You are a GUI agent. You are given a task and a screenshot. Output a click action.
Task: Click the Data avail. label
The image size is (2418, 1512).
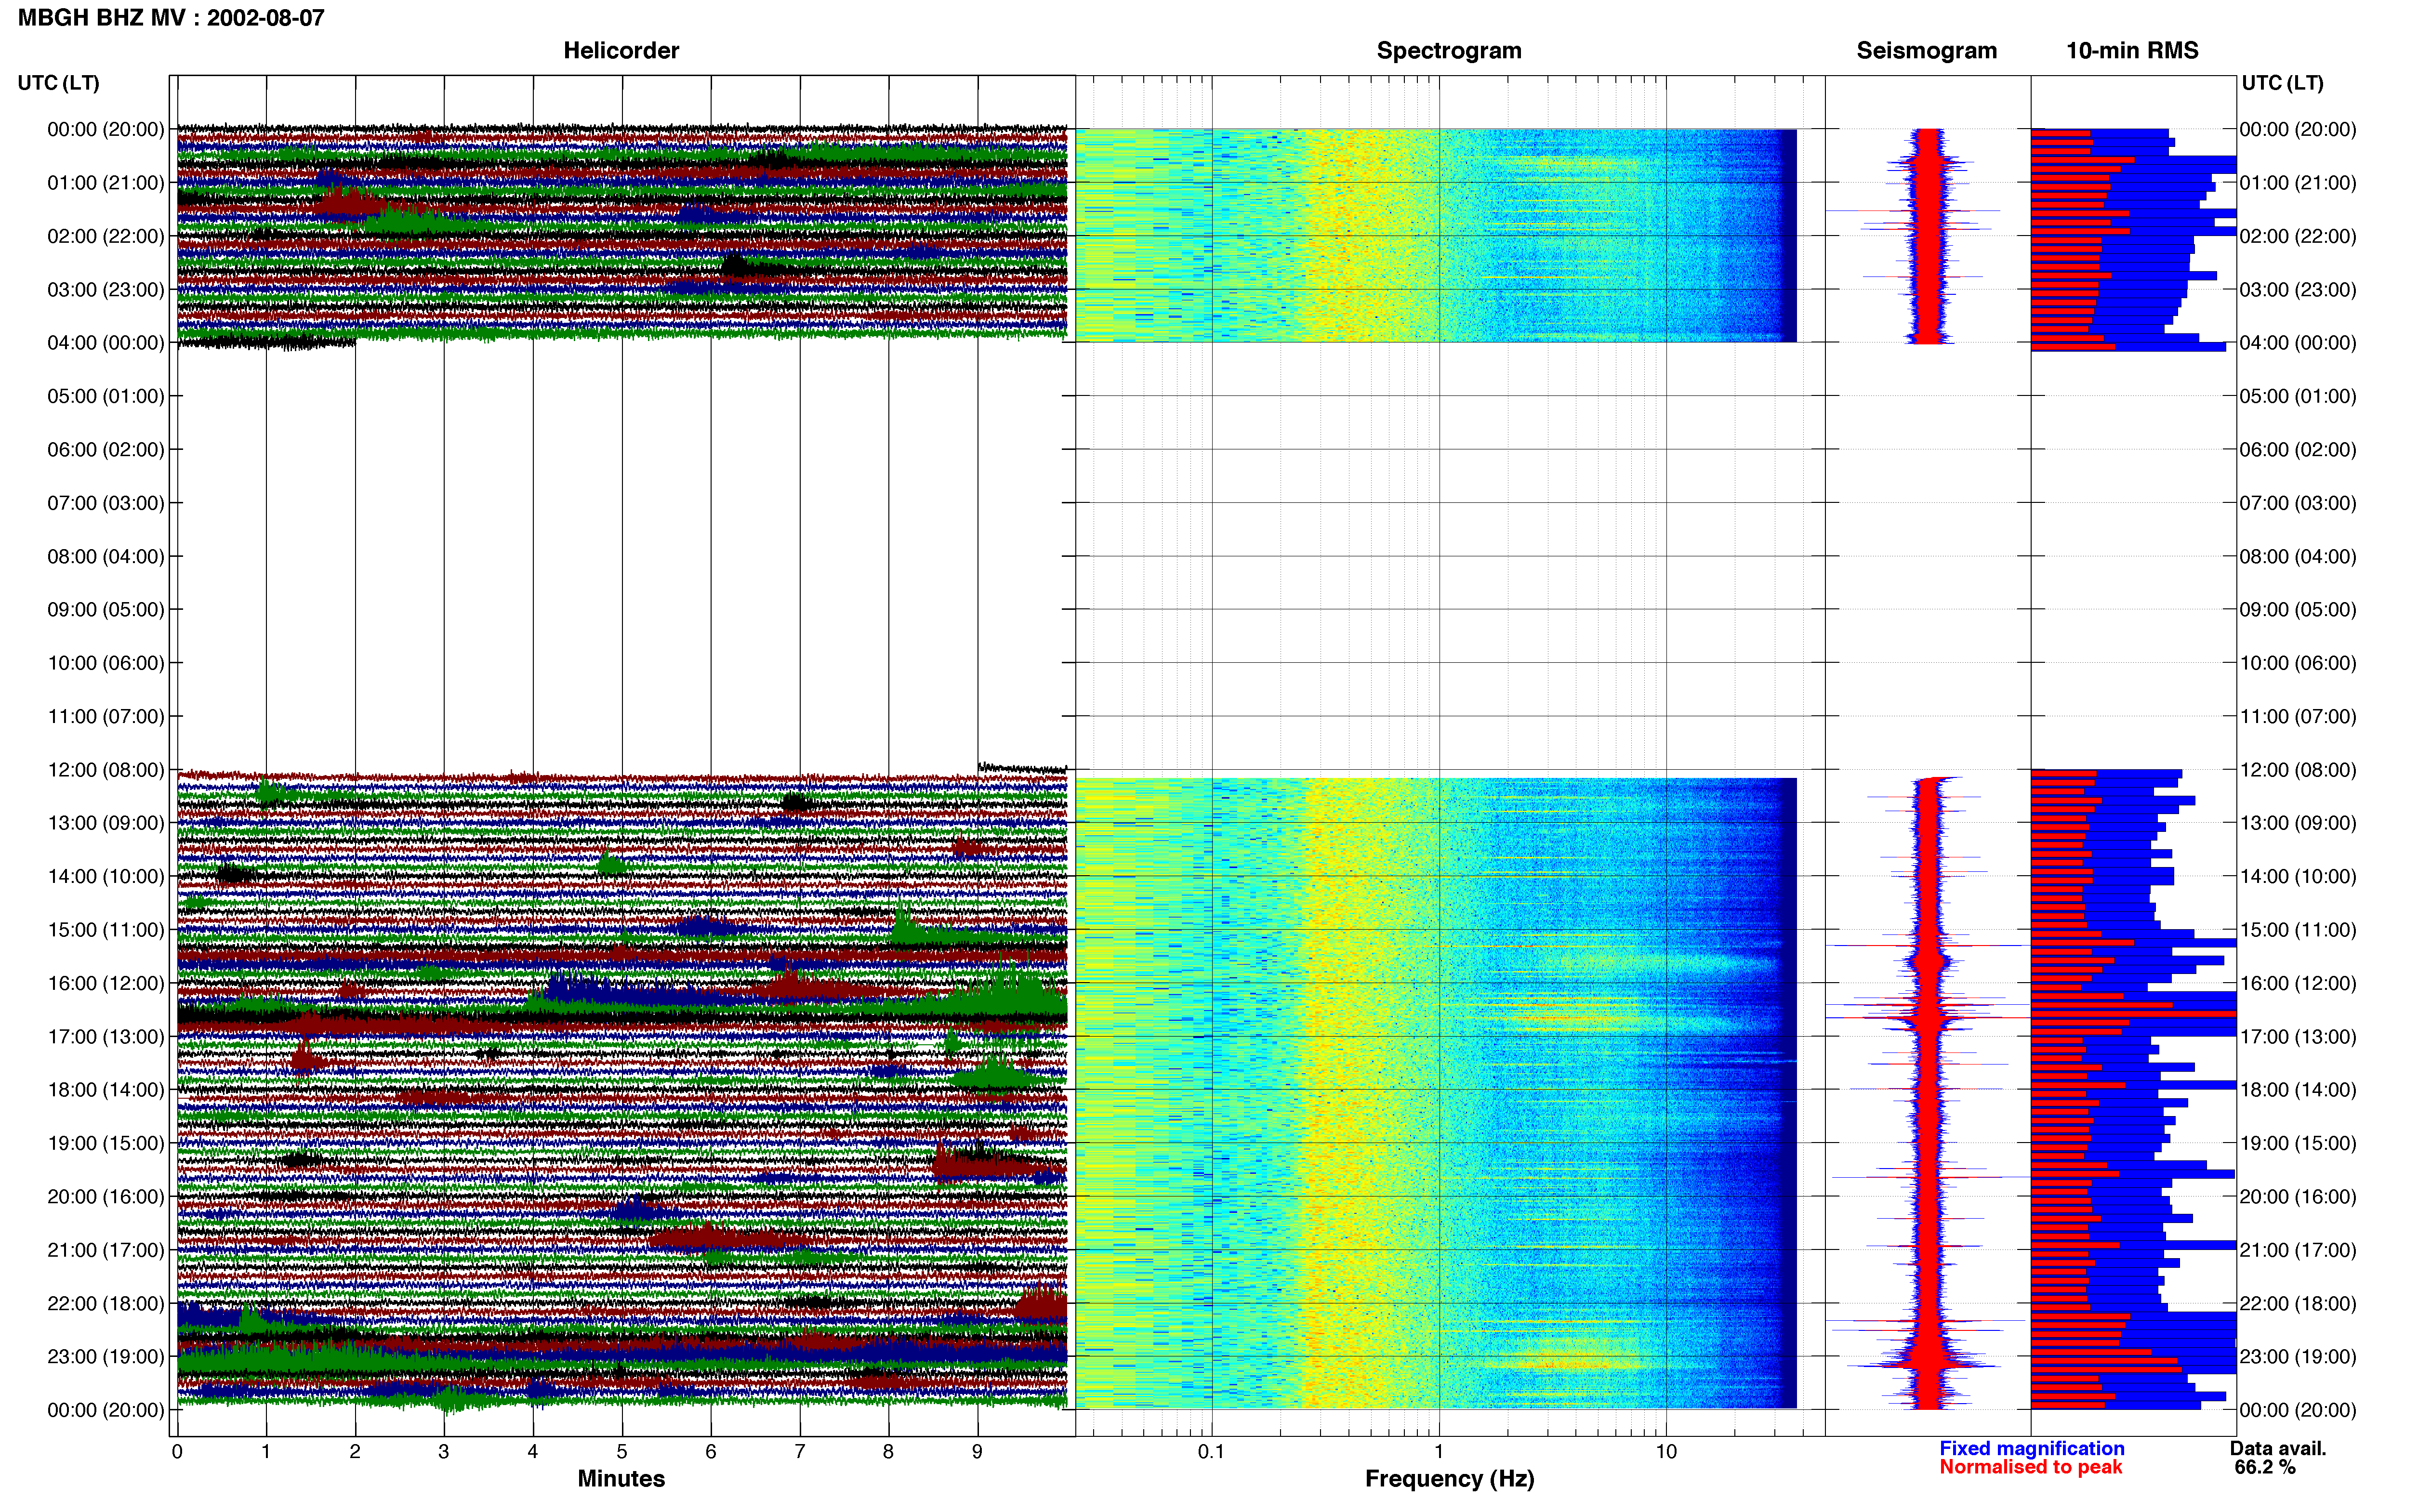click(2278, 1448)
